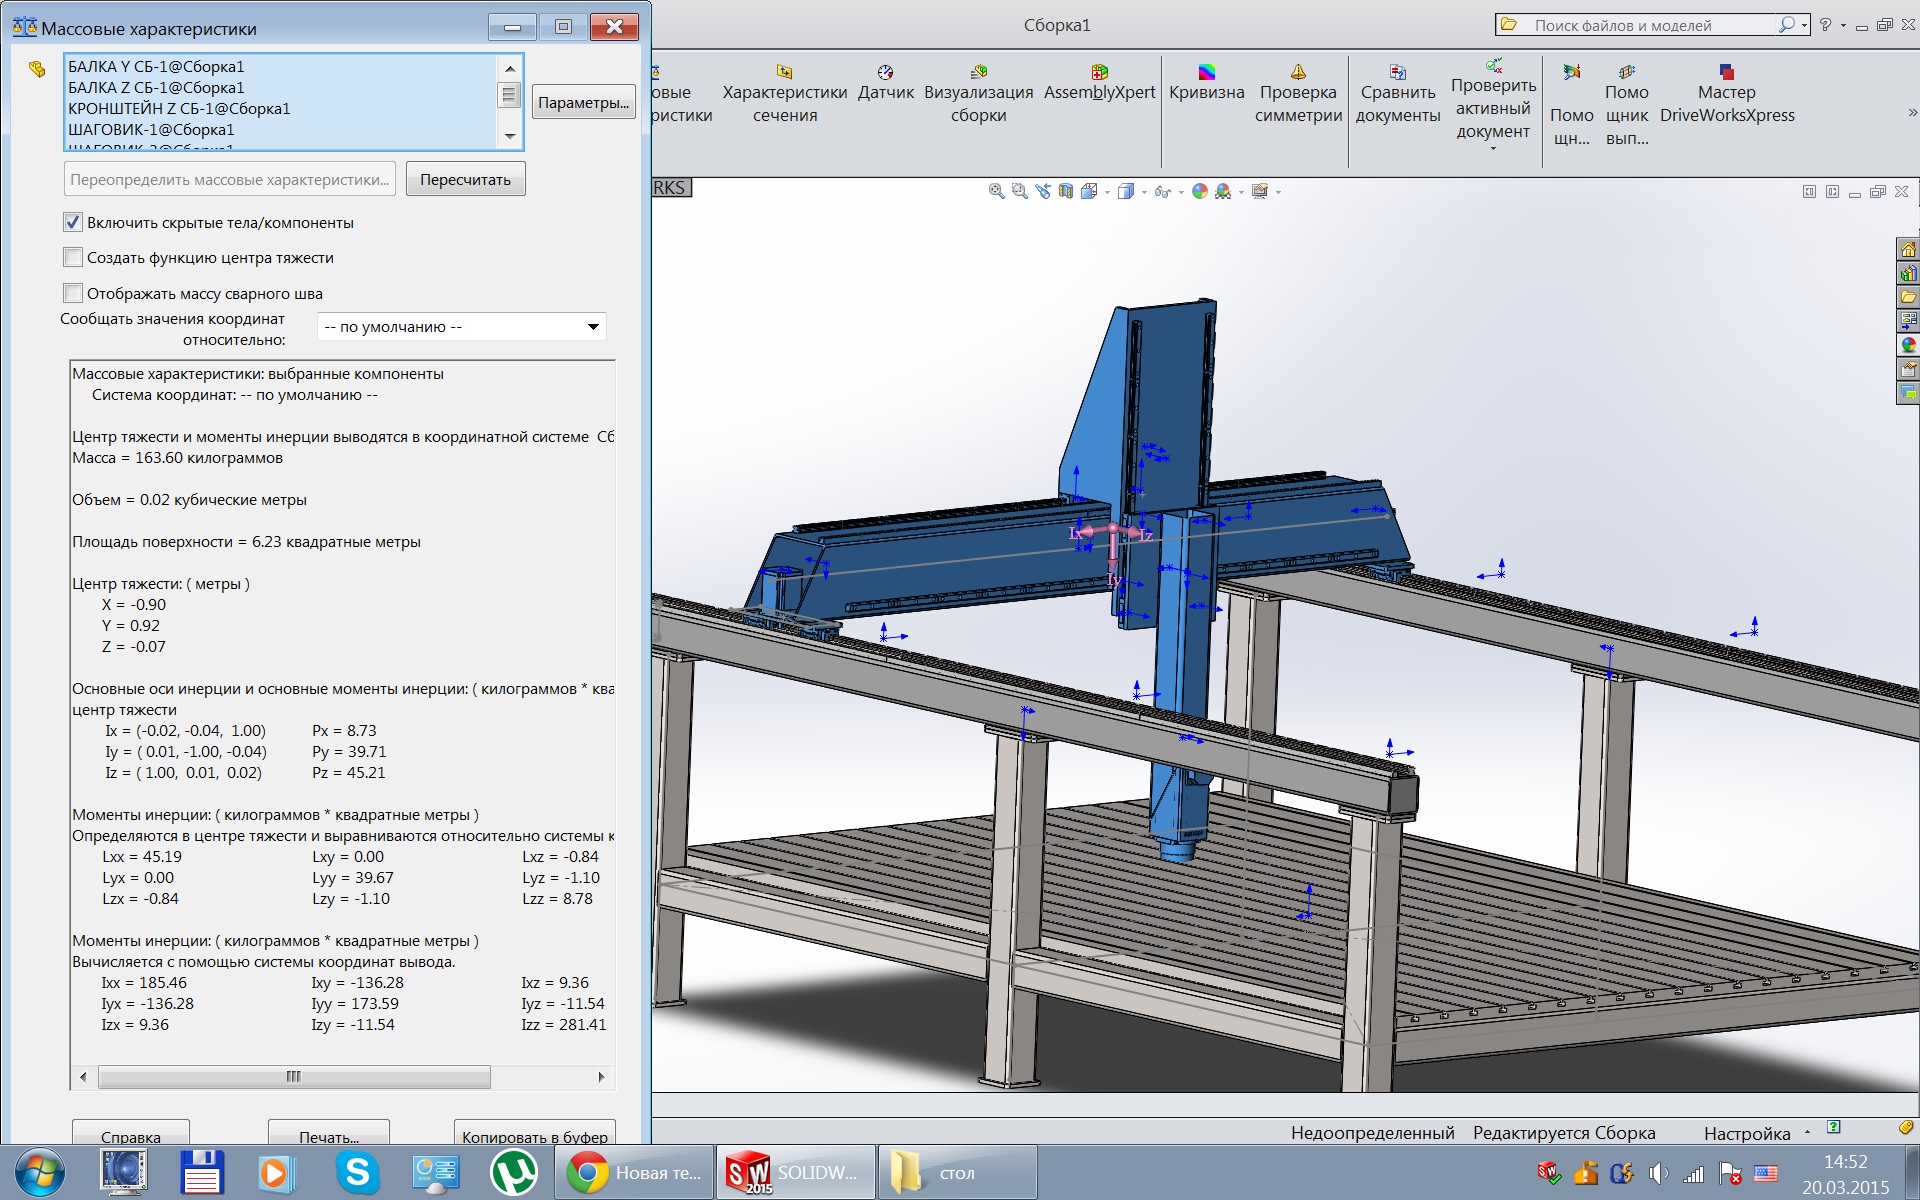Open the coordinate system 'по умолчанию' dropdown
The height and width of the screenshot is (1200, 1920).
tap(592, 327)
